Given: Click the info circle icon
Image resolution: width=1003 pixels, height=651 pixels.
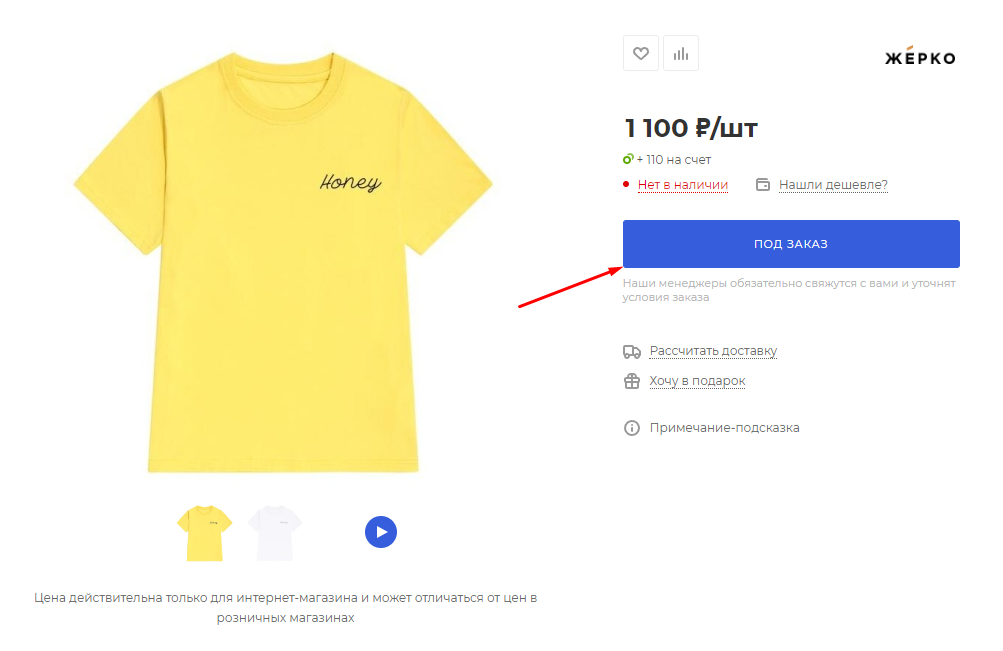Looking at the screenshot, I should [x=631, y=428].
